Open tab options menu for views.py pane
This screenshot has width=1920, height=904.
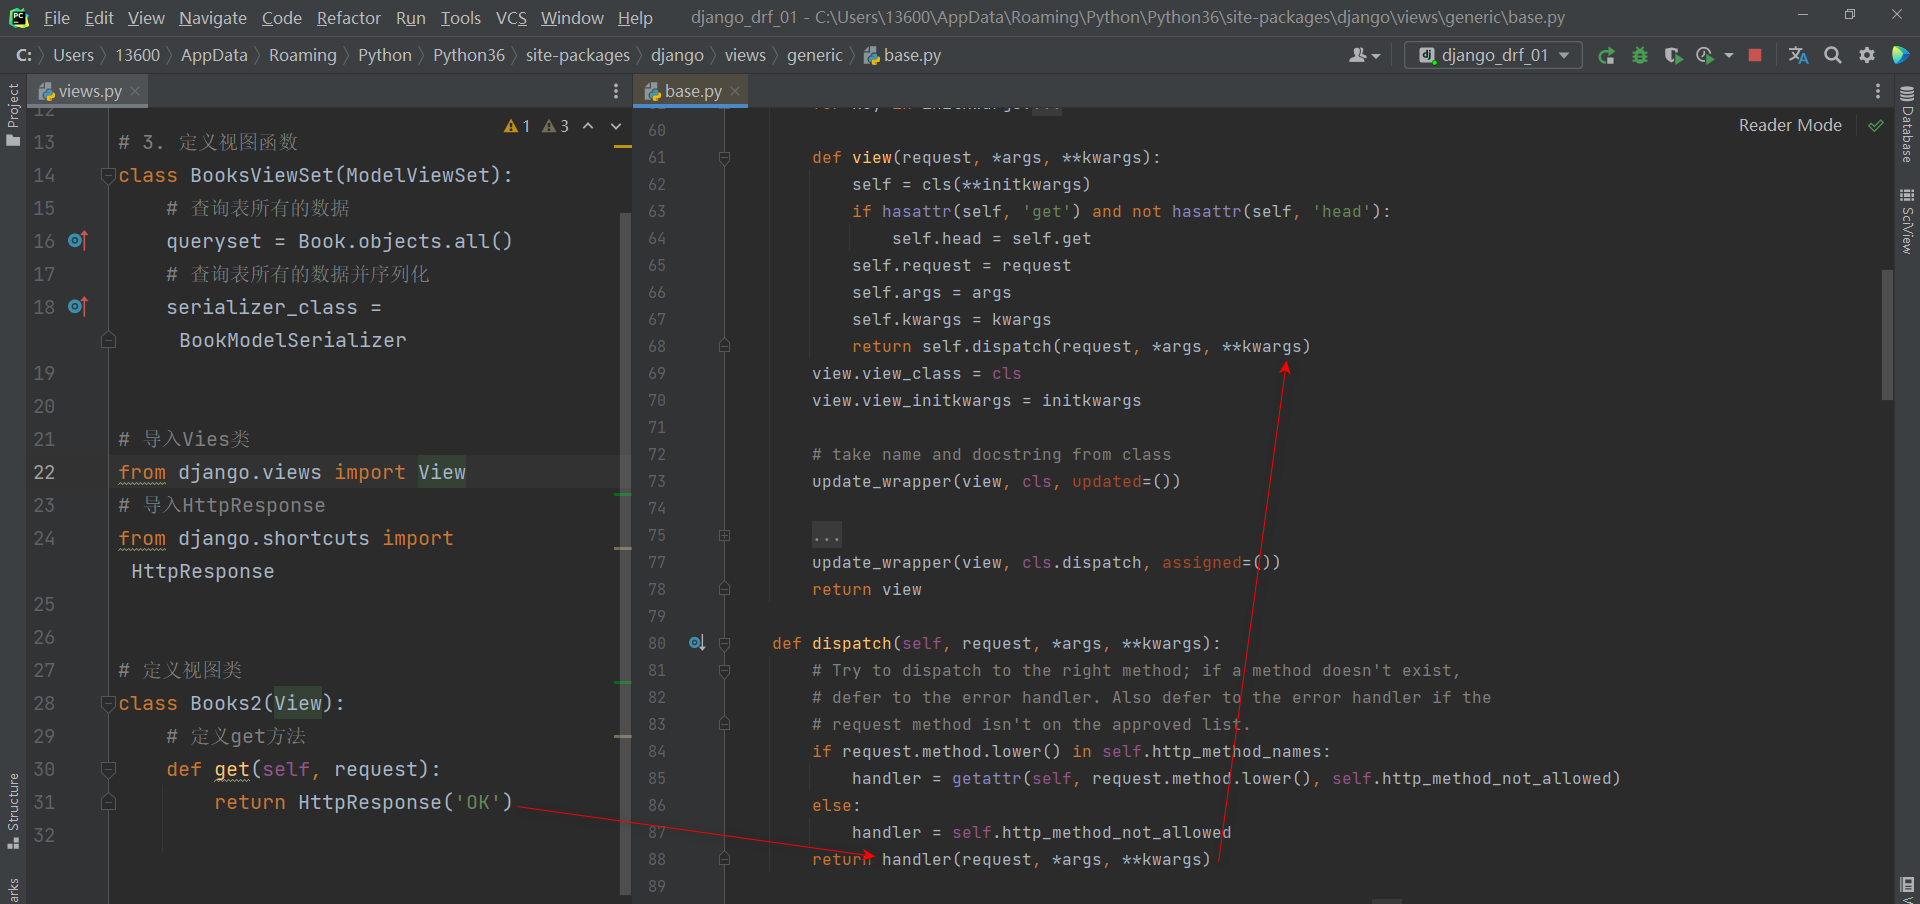point(615,91)
